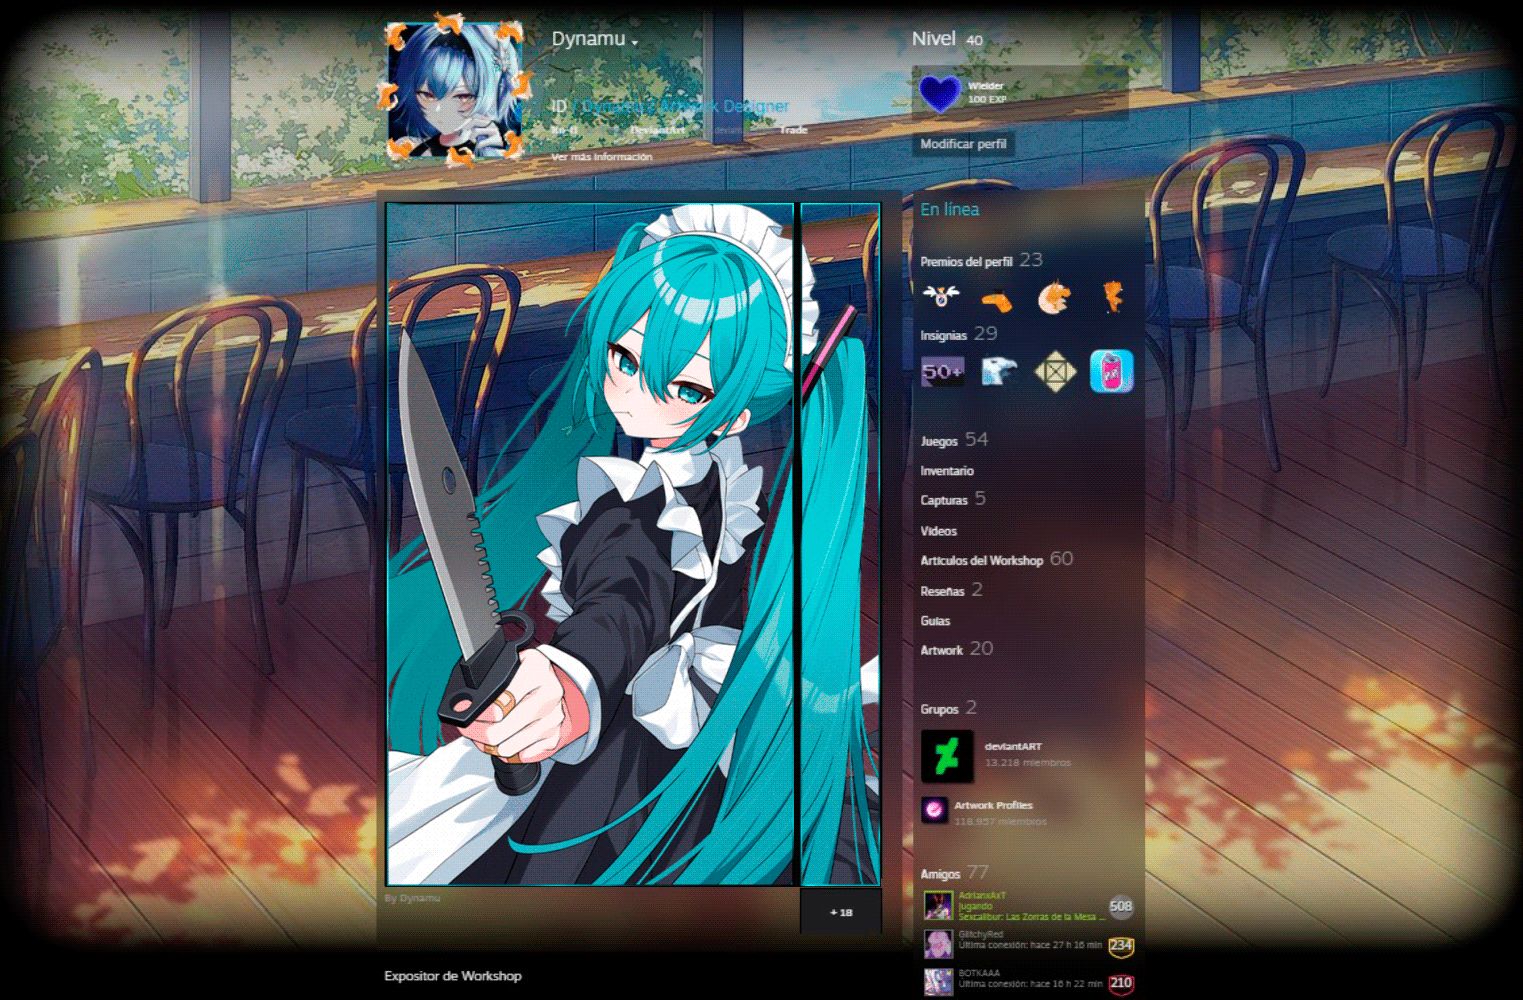The width and height of the screenshot is (1523, 1000).
Task: Open the Dynamu profile avatar
Action: (x=454, y=91)
